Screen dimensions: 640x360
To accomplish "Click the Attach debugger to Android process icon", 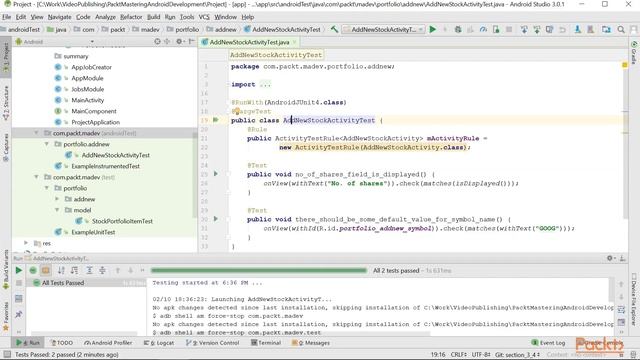I will coord(496,29).
